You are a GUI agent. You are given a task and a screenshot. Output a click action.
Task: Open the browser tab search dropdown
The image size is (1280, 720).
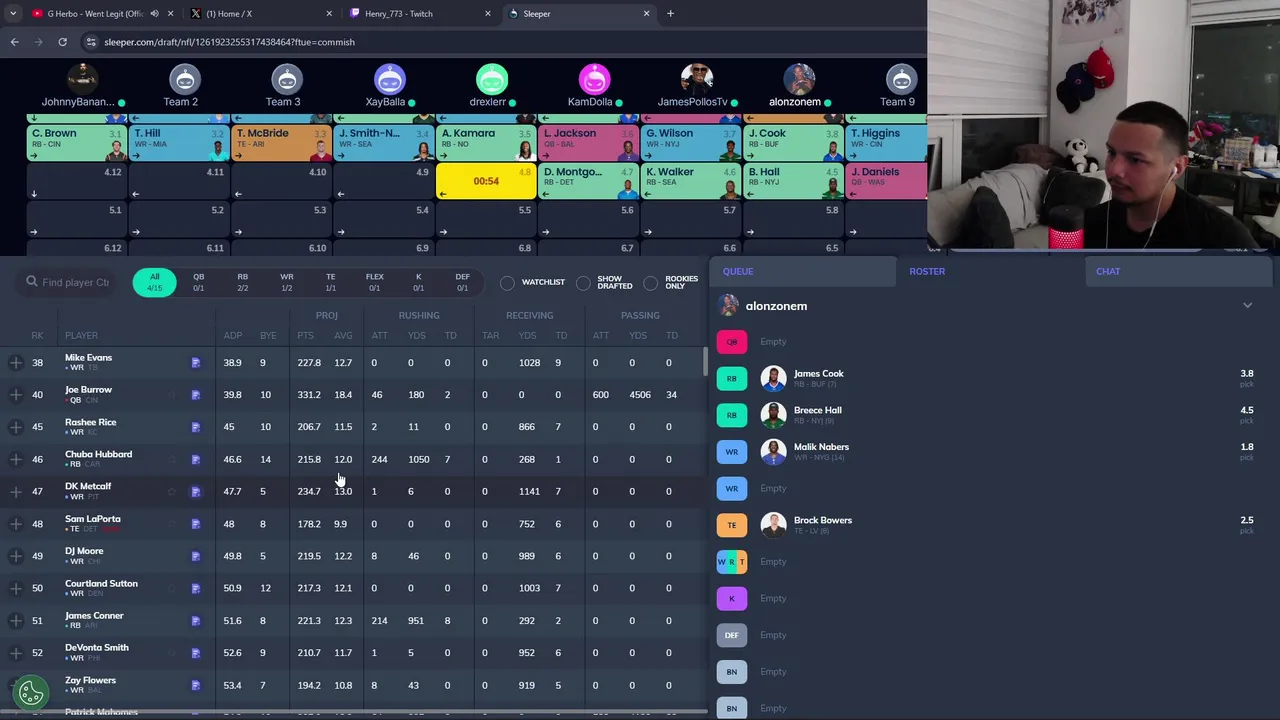point(13,14)
